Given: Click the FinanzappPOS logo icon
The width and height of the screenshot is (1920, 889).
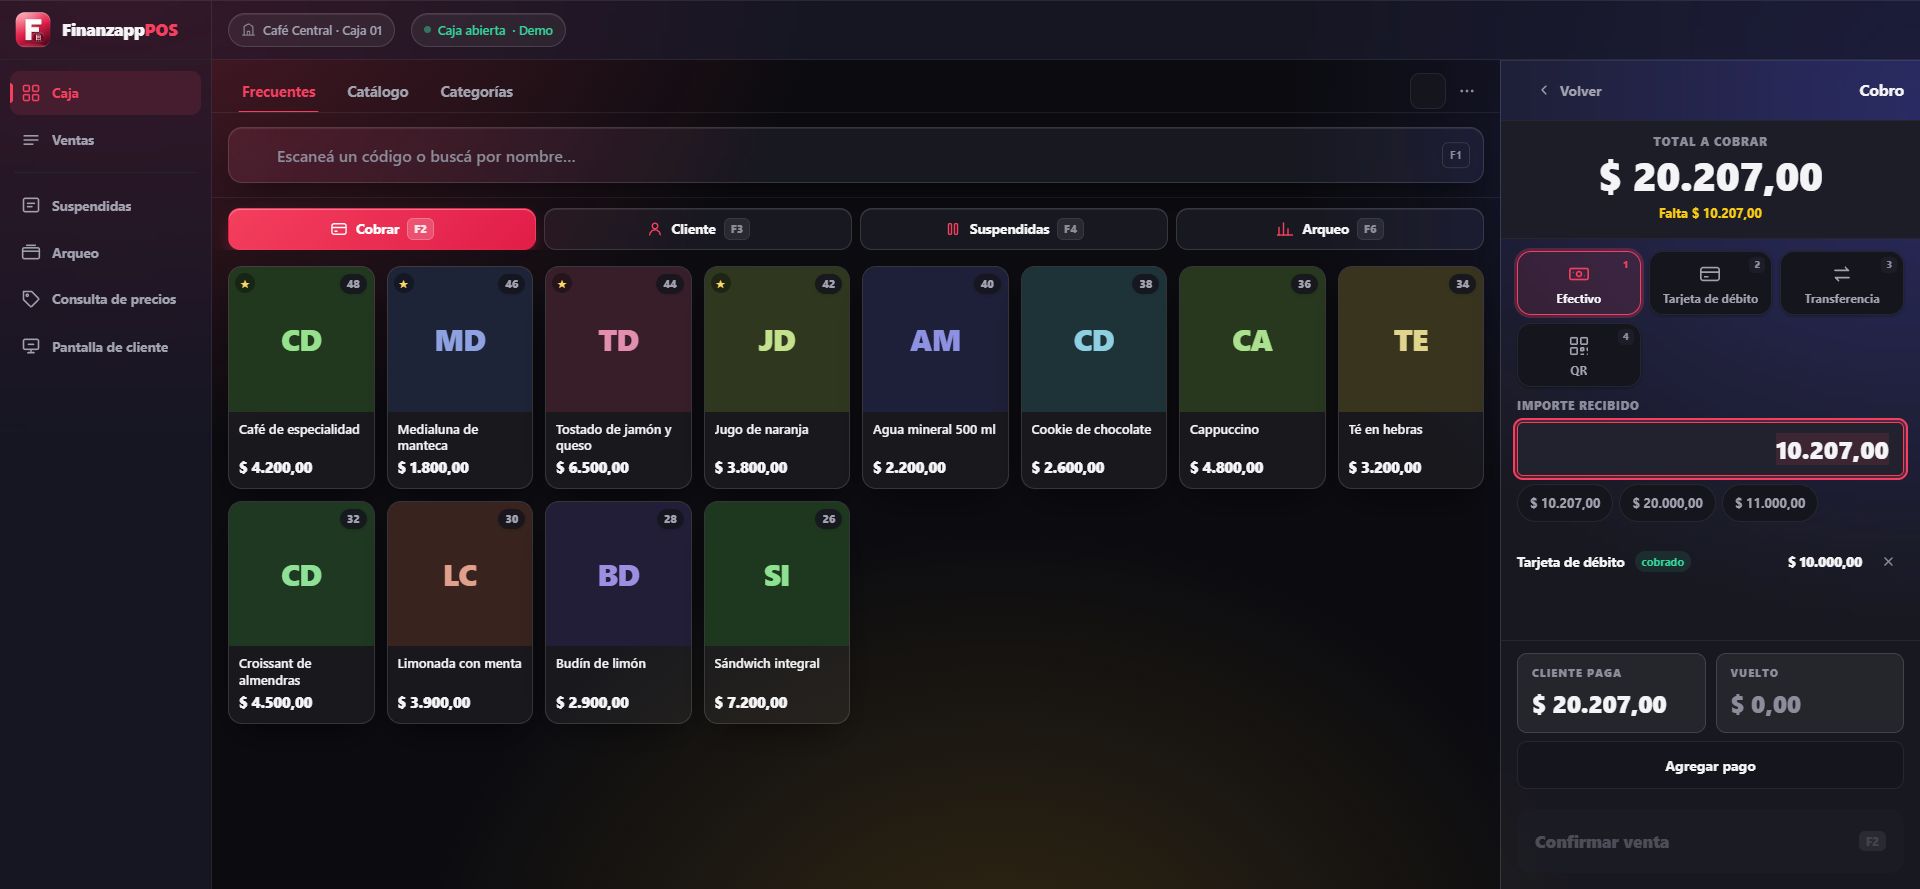Looking at the screenshot, I should coord(33,30).
